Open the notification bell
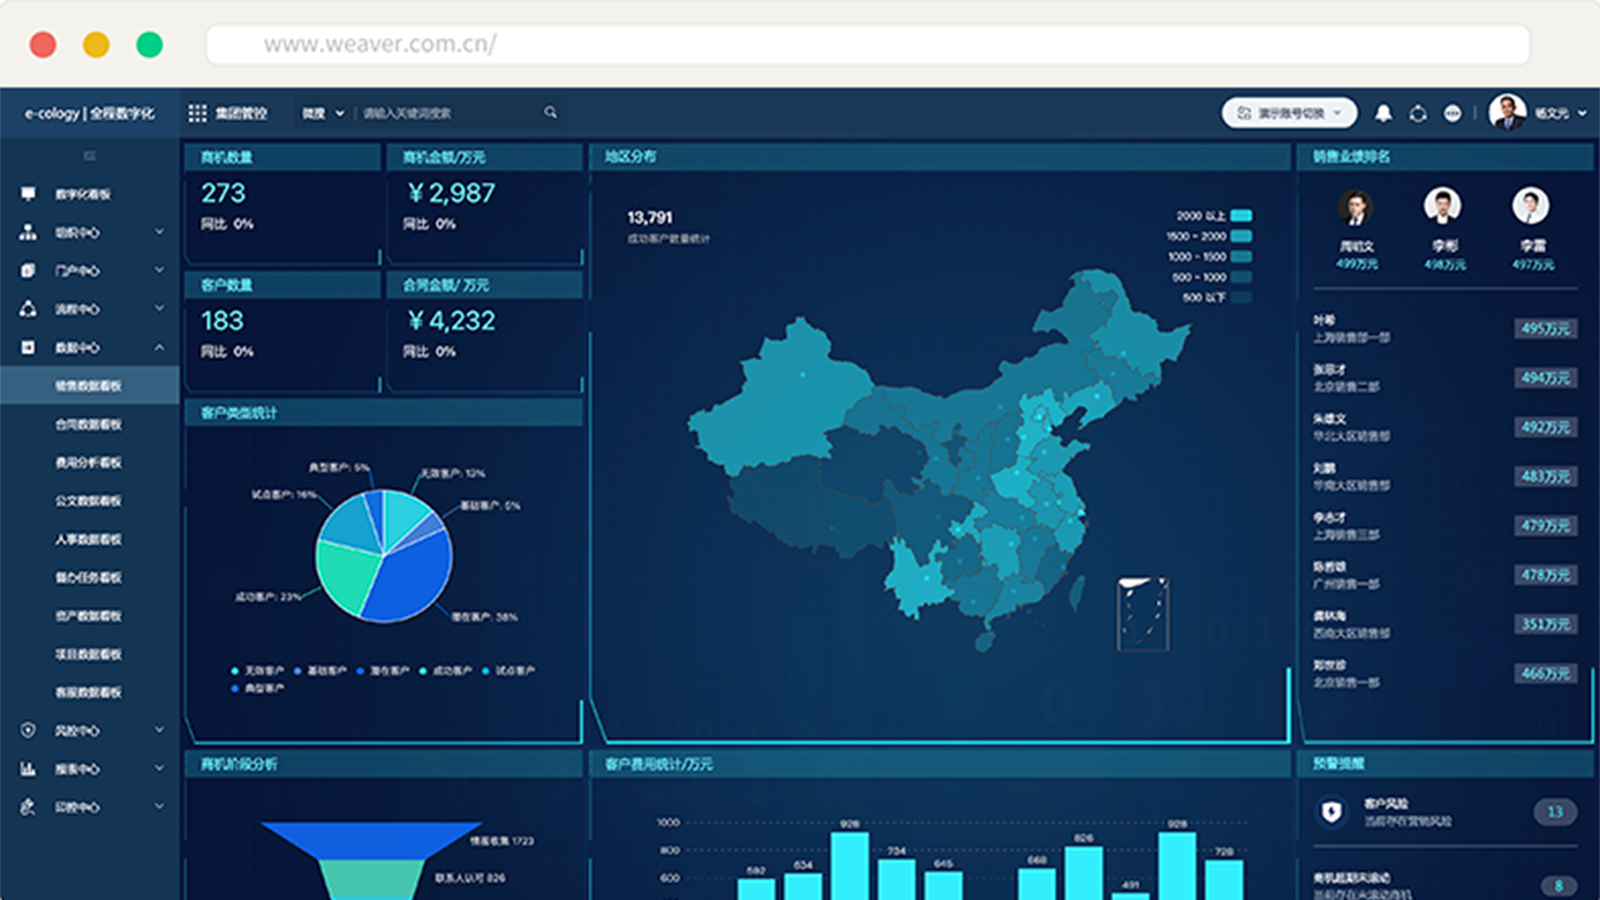This screenshot has height=900, width=1600. point(1383,114)
